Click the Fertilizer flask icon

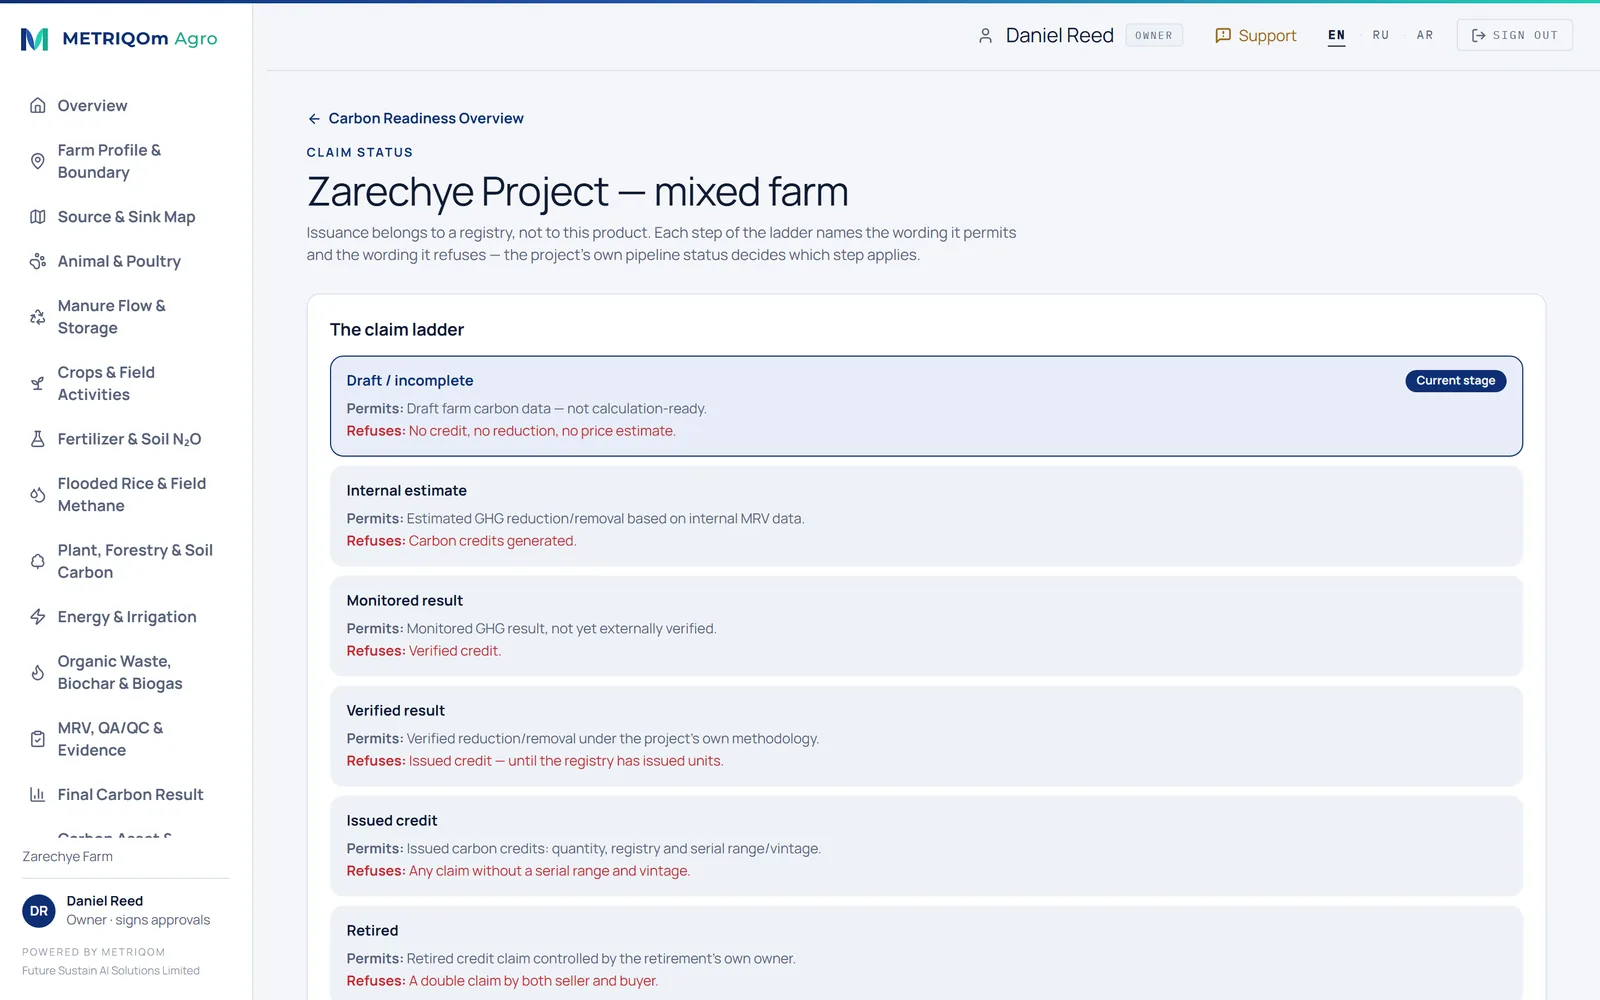tap(38, 439)
